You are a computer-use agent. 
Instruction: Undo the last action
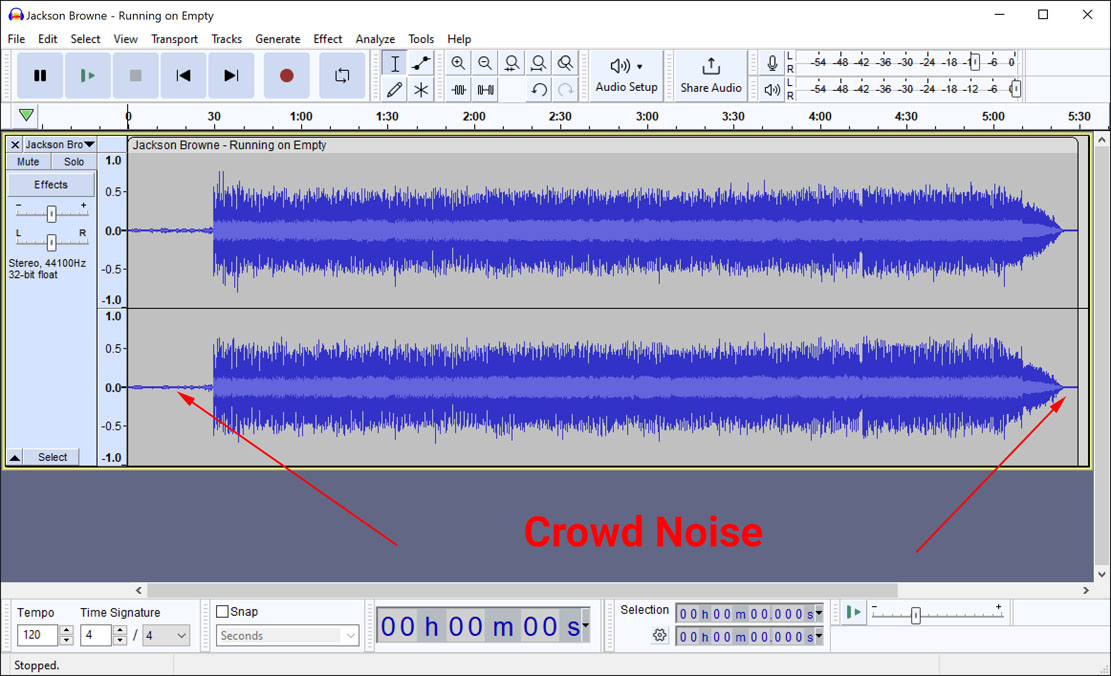538,89
